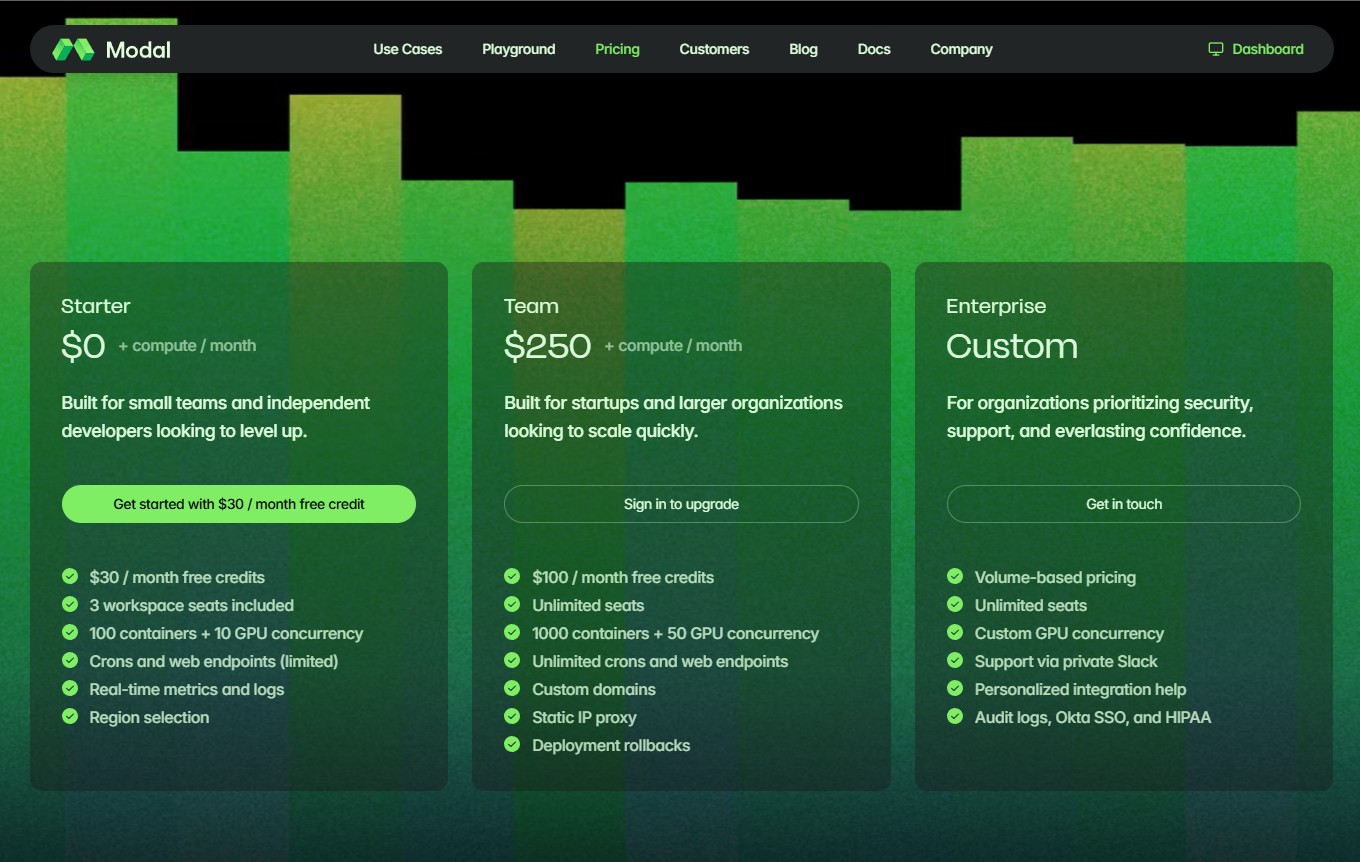Click the text "Static IP proxy"
The height and width of the screenshot is (862, 1360).
tap(584, 717)
